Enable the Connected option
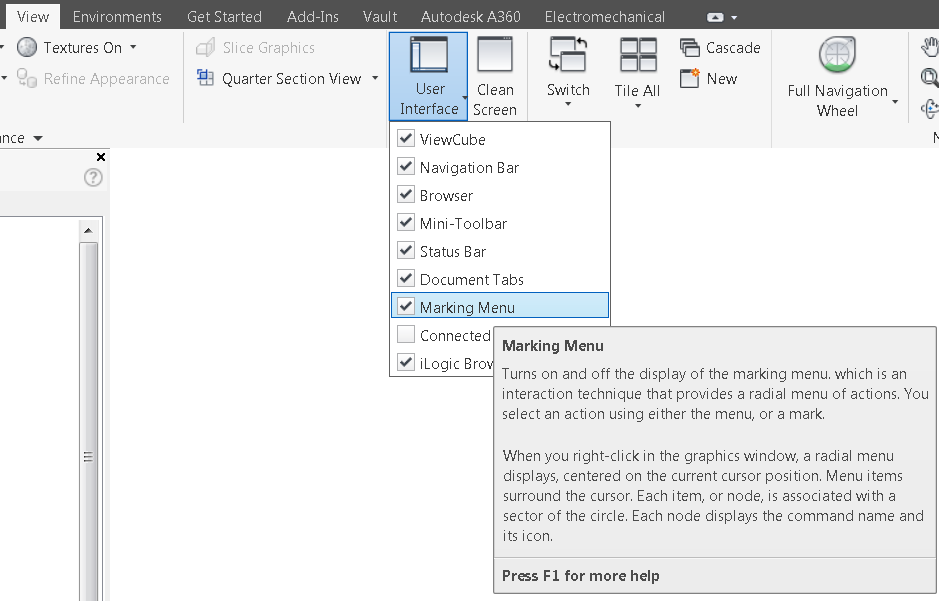 [406, 335]
